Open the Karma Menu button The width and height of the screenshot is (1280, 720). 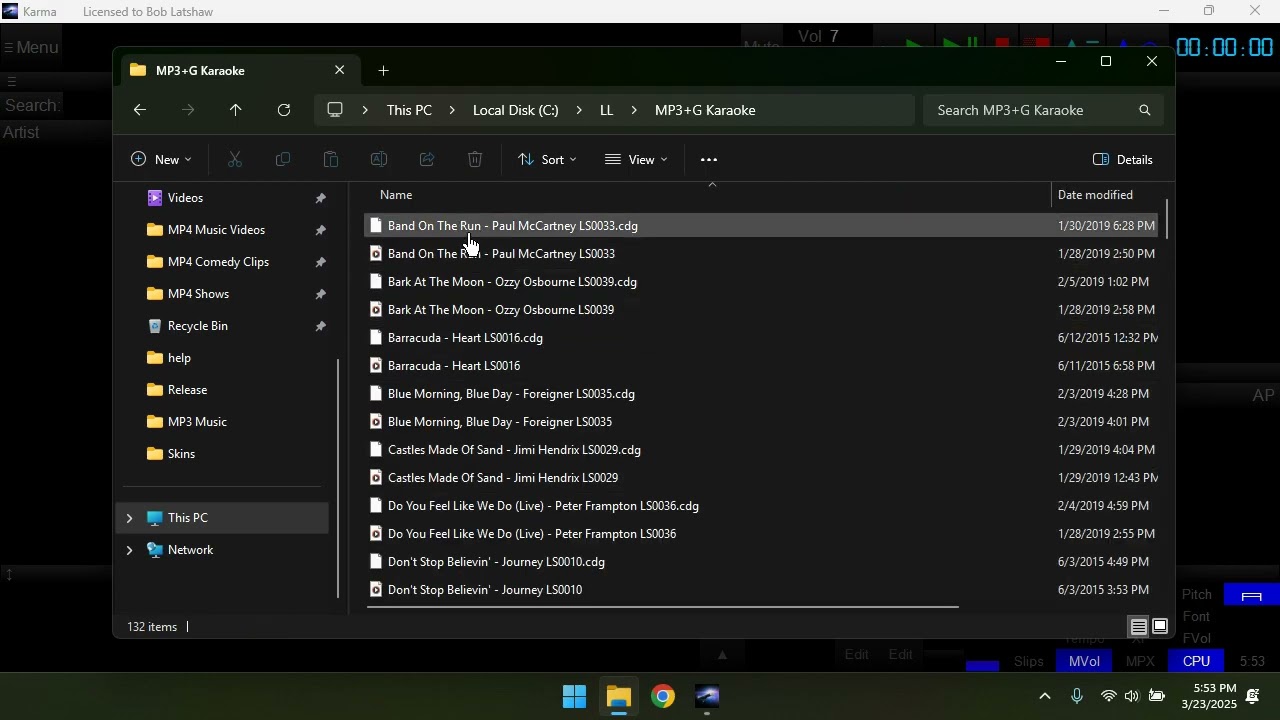(x=30, y=48)
